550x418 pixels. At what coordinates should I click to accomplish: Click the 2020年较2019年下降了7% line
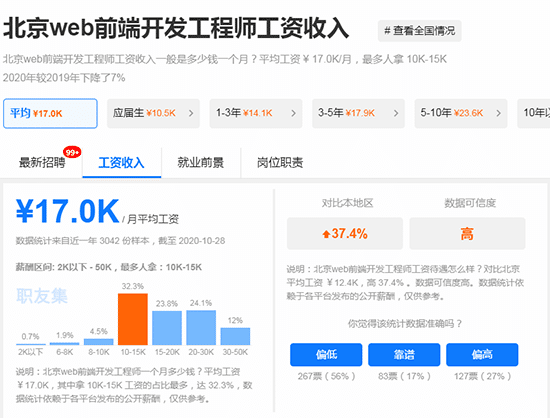[64, 77]
